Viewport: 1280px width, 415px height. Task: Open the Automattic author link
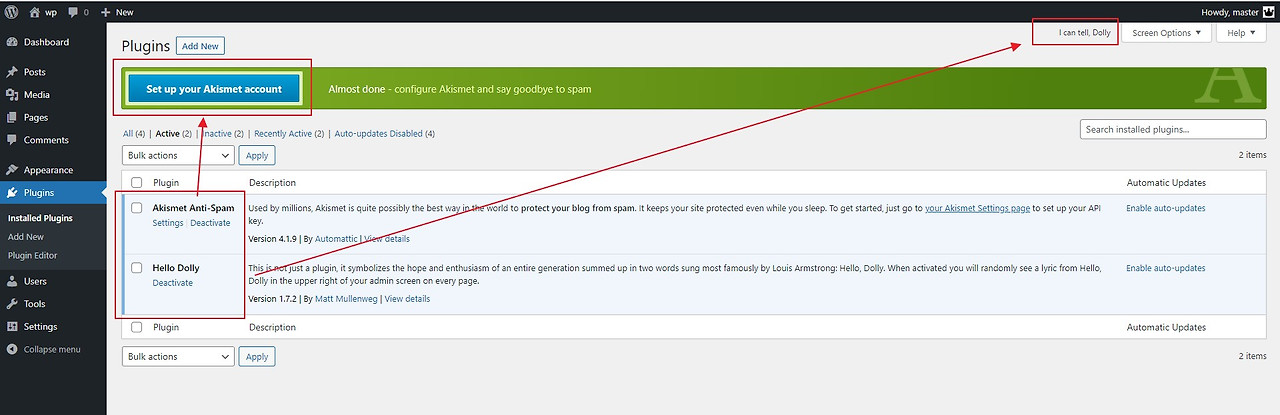(x=336, y=239)
